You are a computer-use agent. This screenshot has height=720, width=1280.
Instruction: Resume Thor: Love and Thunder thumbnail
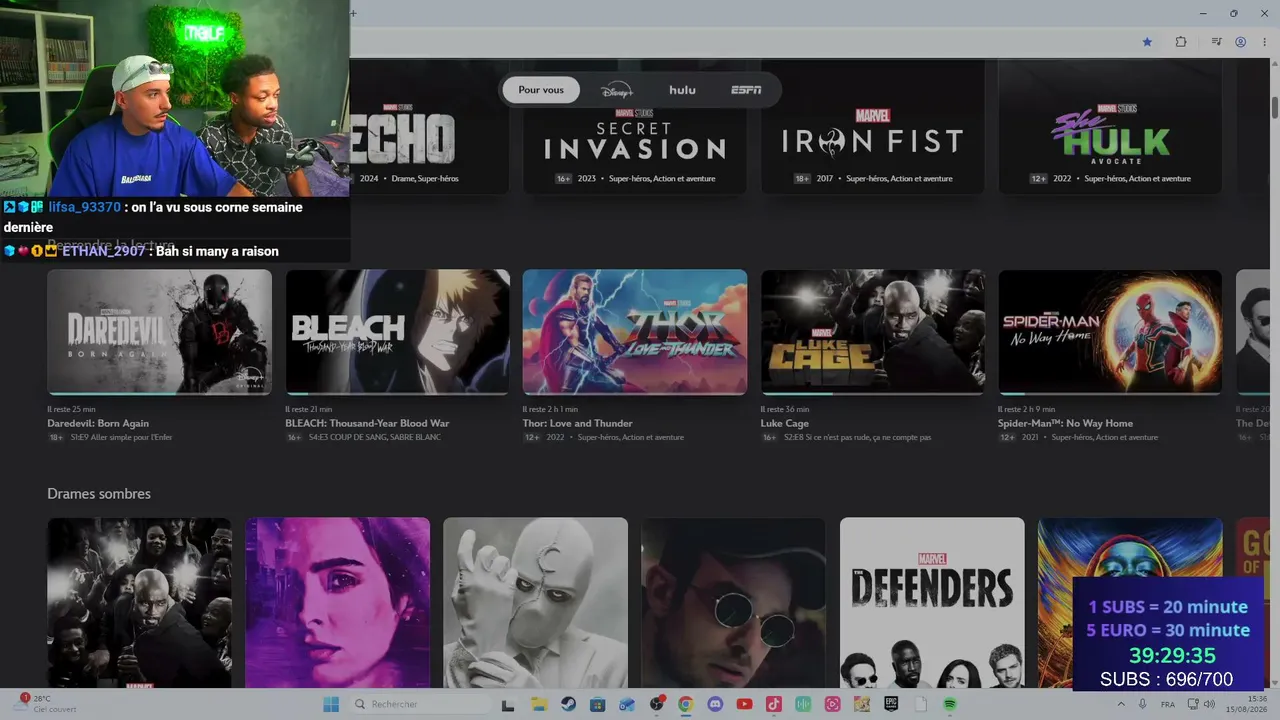click(635, 332)
